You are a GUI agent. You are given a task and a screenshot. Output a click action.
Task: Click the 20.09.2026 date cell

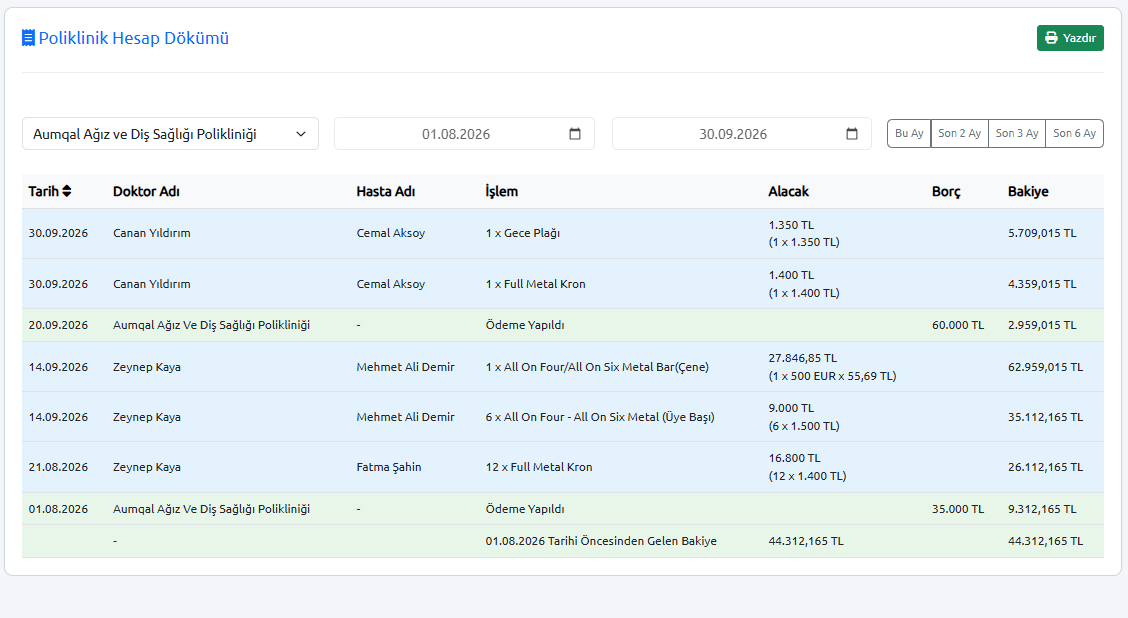[x=58, y=325]
